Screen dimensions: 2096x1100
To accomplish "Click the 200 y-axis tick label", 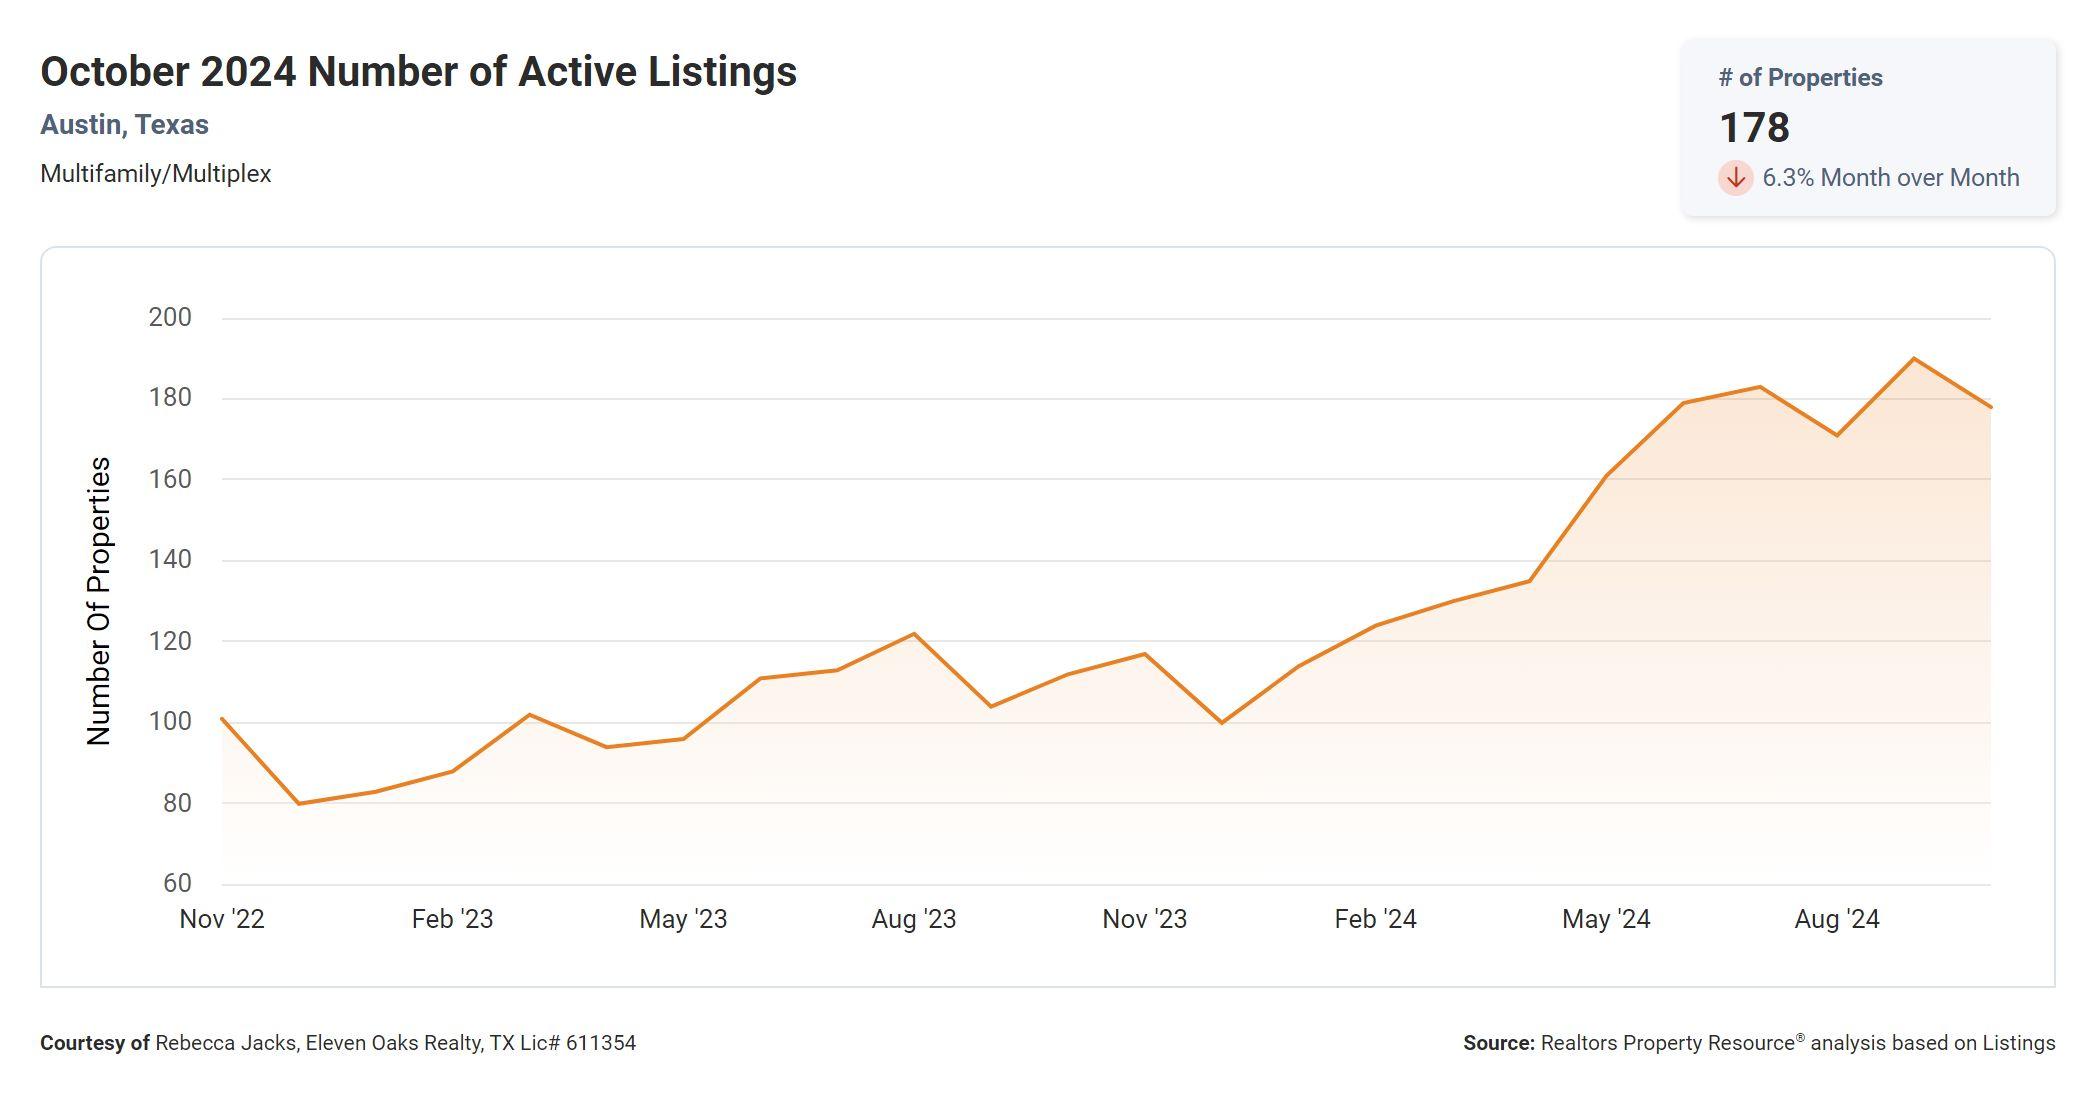I will point(170,318).
